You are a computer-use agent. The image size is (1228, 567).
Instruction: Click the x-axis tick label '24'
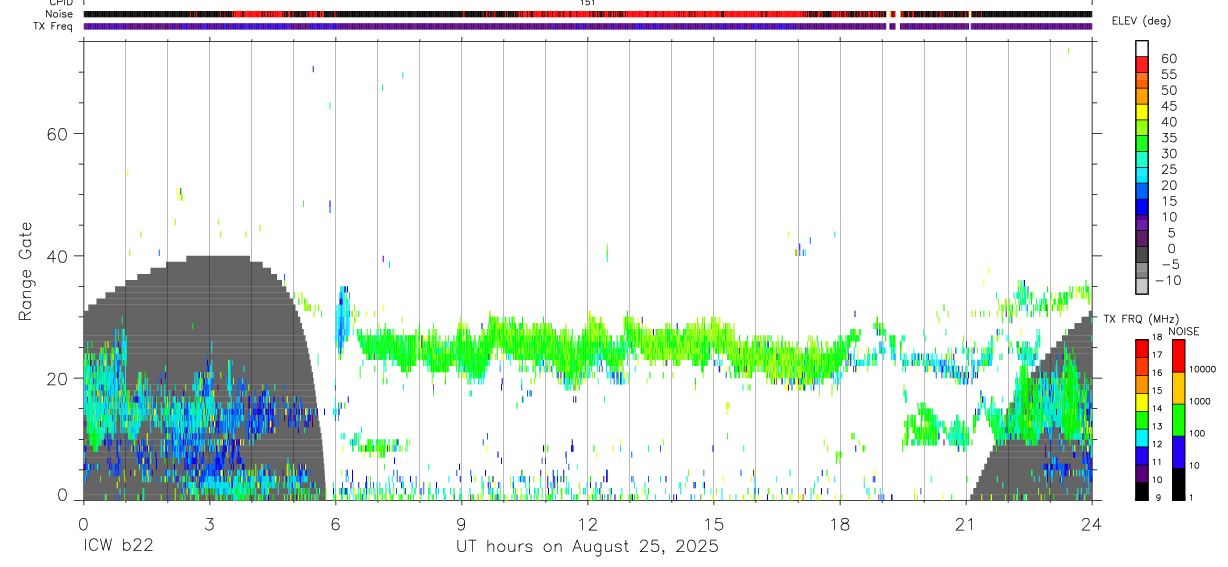(x=1091, y=523)
